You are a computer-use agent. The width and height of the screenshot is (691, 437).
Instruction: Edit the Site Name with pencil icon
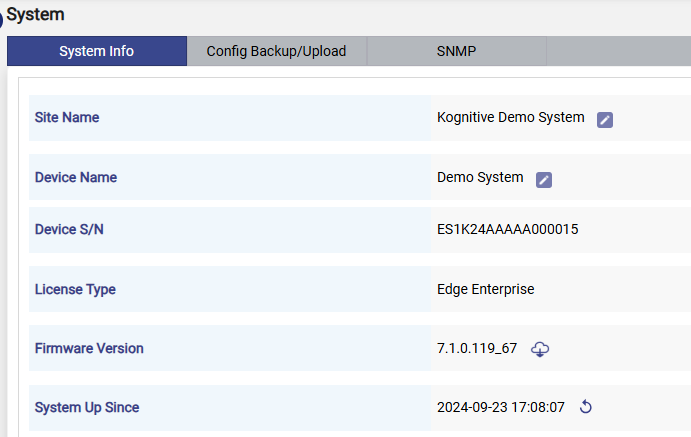coord(605,119)
